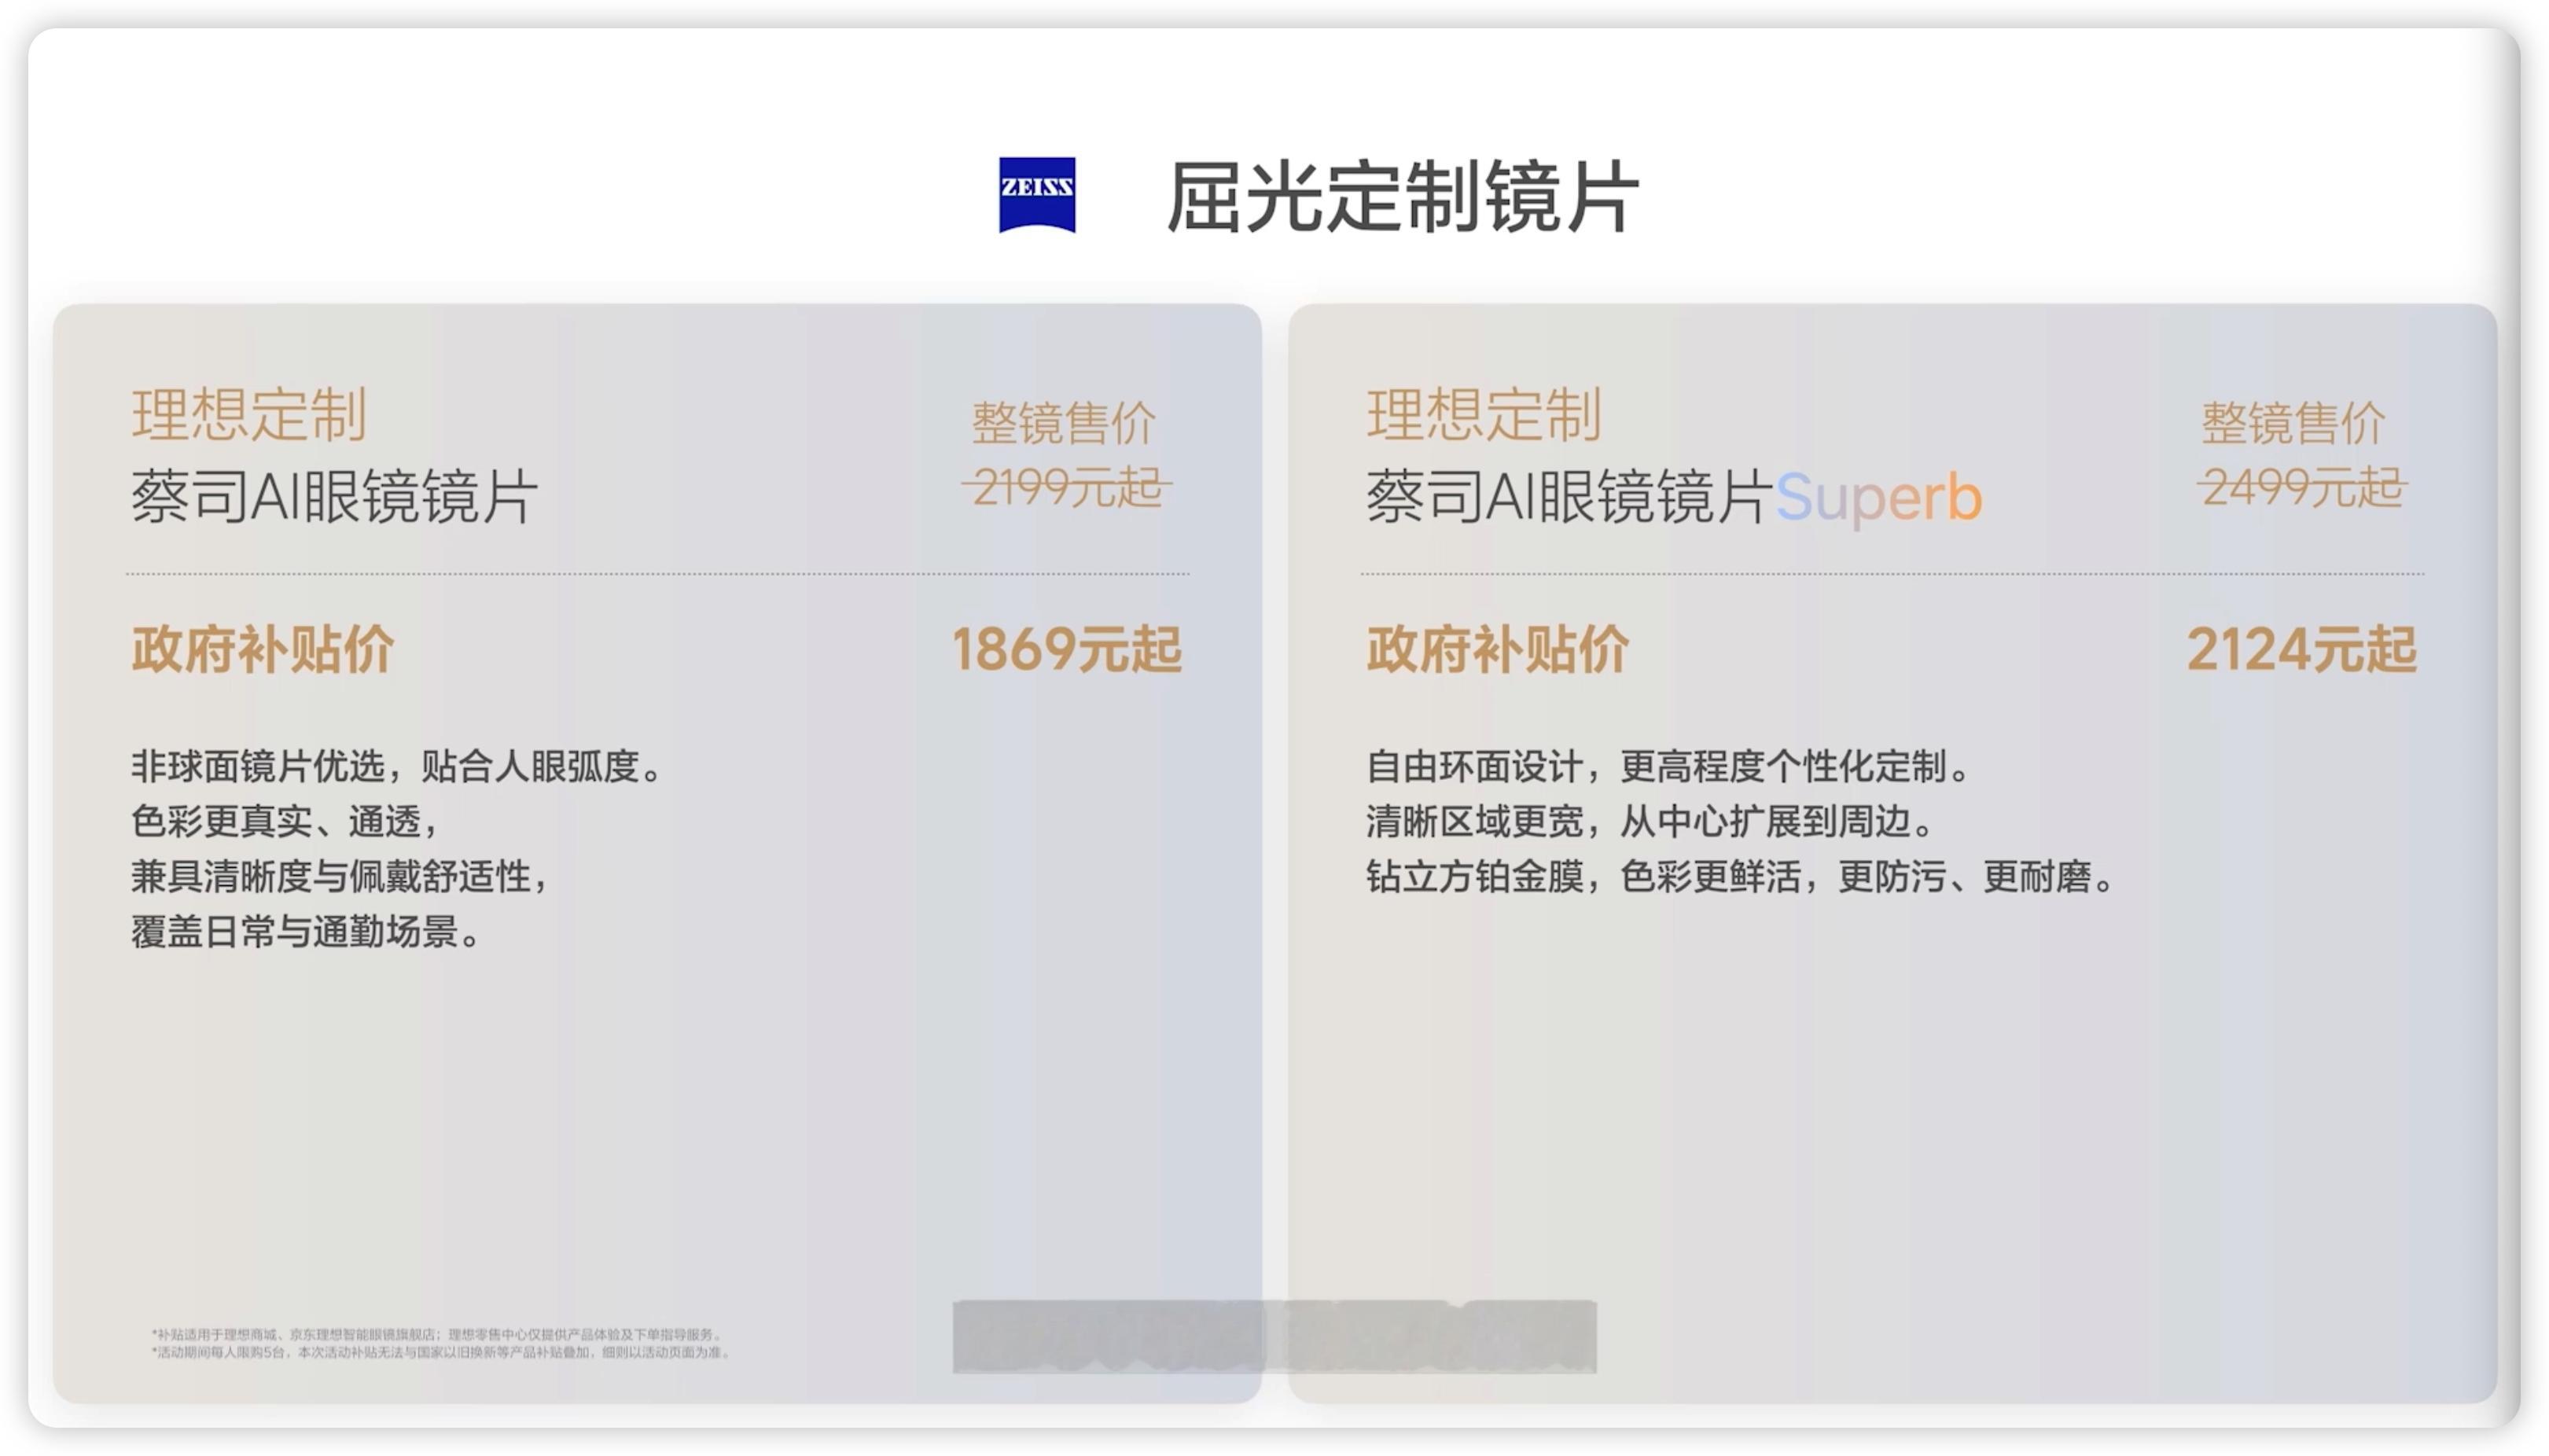
Task: Click the 2124元起 subsidy price
Action: pyautogui.click(x=2301, y=649)
